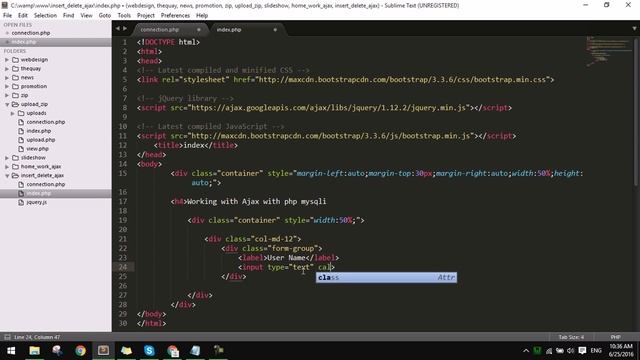The width and height of the screenshot is (640, 360).
Task: Open connection.php in upload_zip folder
Action: tap(46, 122)
